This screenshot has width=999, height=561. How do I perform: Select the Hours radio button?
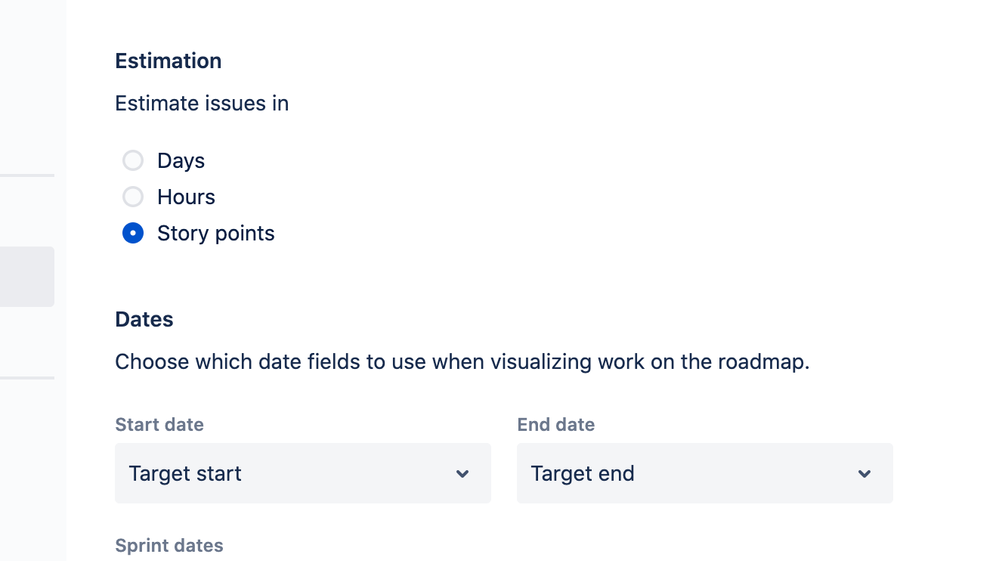(x=133, y=197)
